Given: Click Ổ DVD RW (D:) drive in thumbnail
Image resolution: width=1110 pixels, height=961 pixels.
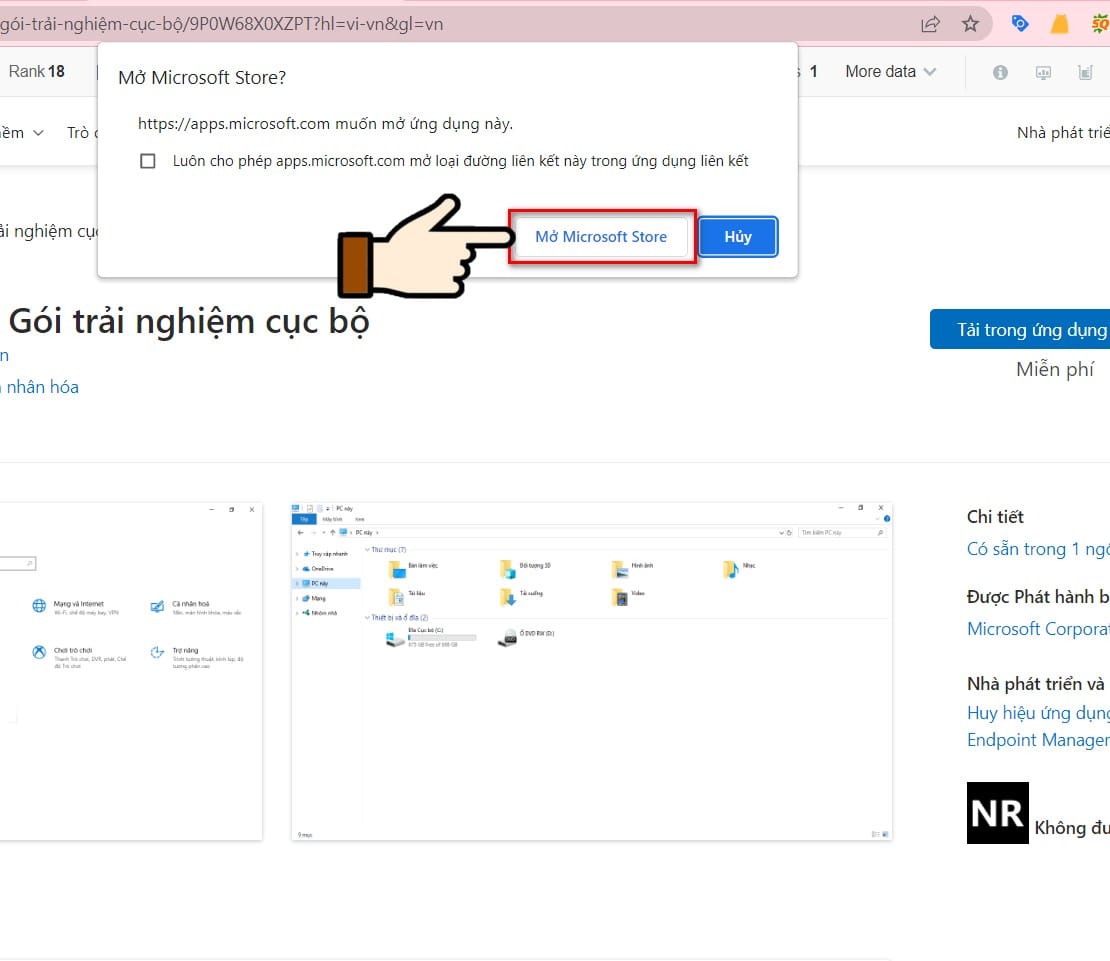Looking at the screenshot, I should click(x=526, y=637).
